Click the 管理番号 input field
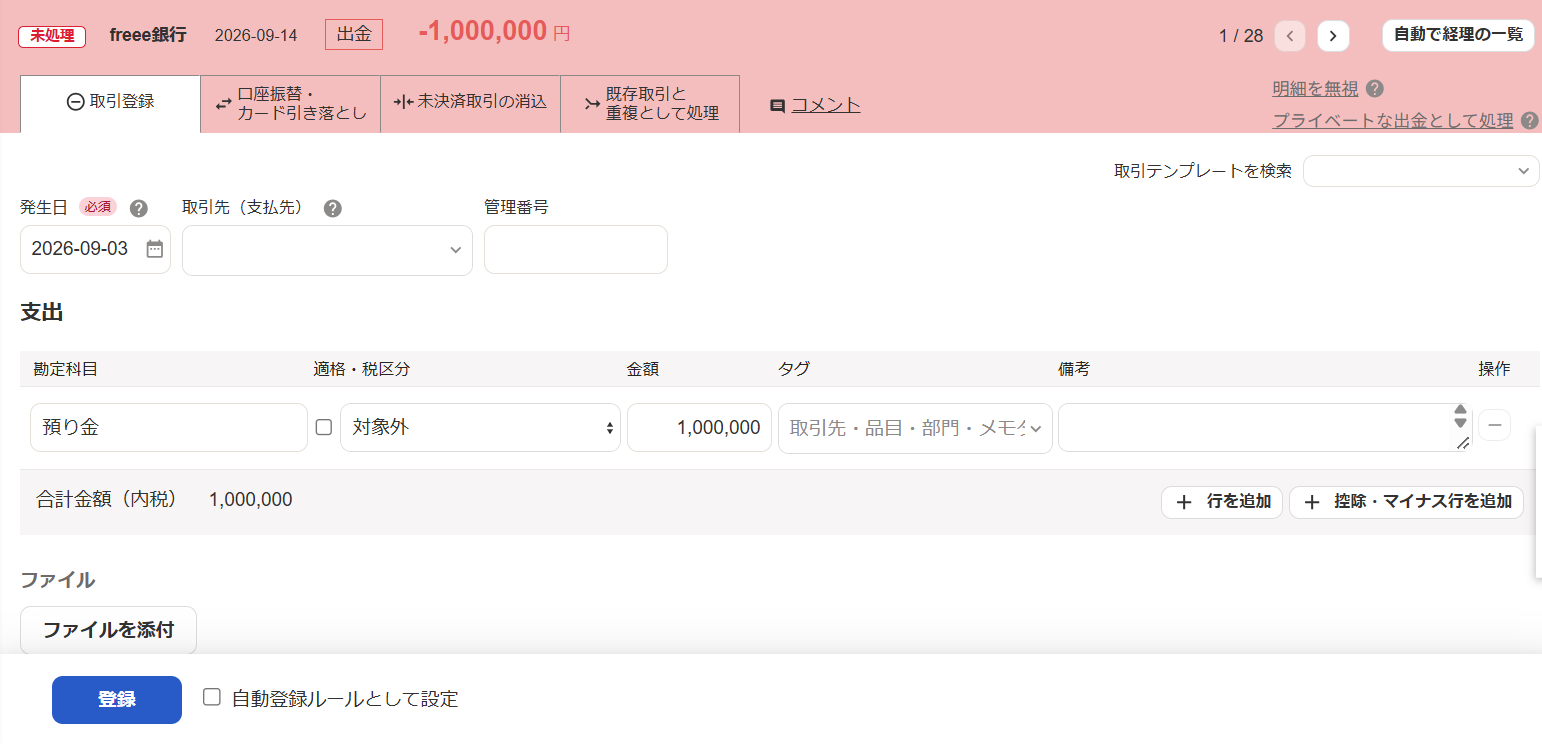Viewport: 1542px width, 744px height. [x=576, y=250]
